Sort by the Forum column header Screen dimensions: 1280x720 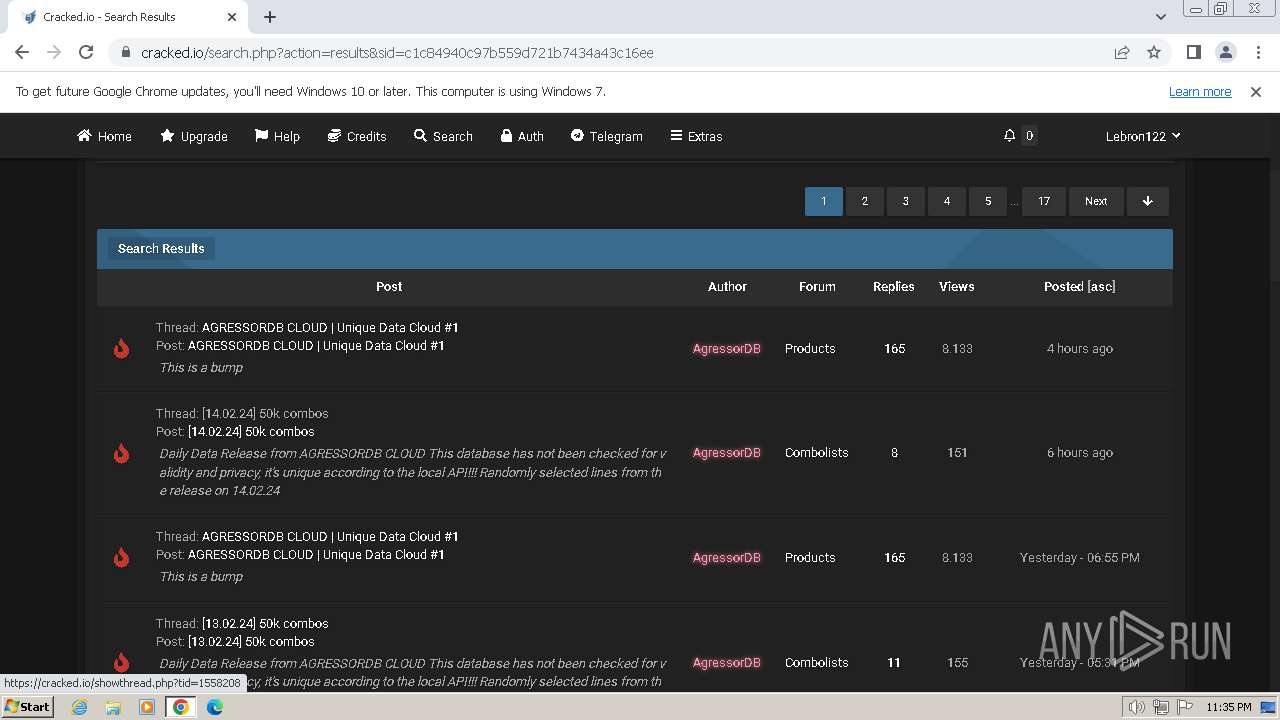817,286
